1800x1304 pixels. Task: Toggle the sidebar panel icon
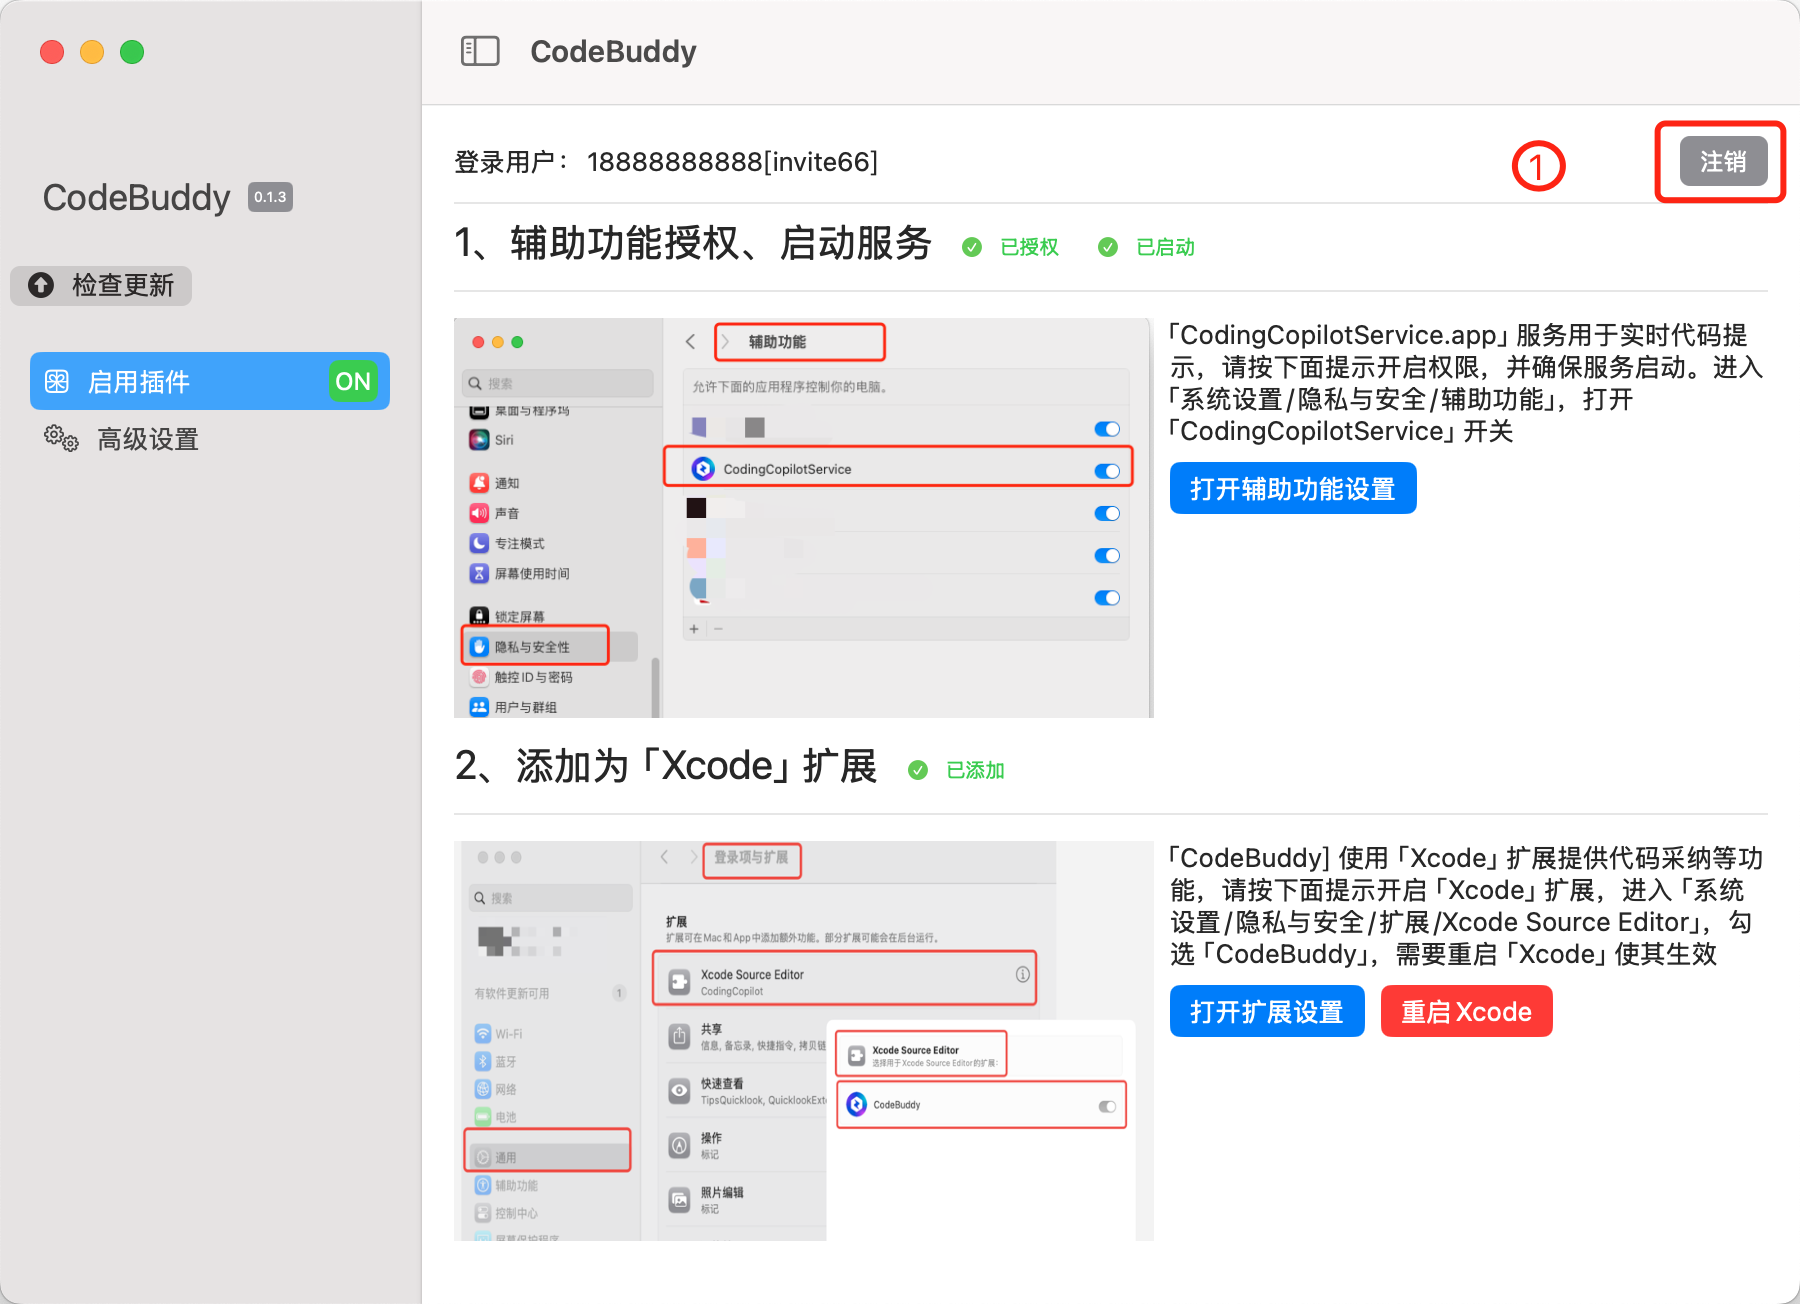pos(480,51)
